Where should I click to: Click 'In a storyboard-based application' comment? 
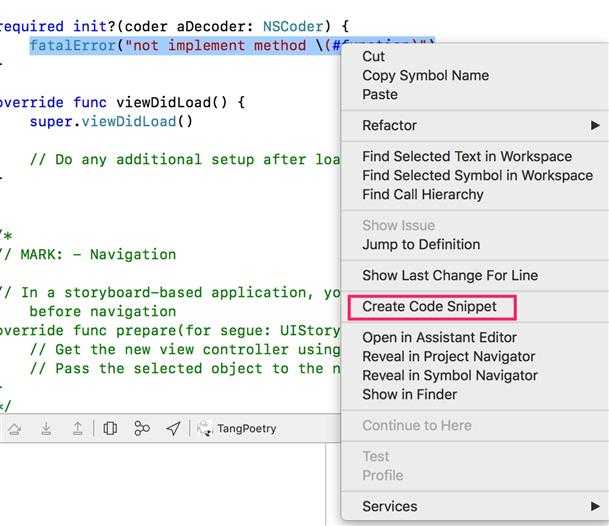tap(170, 293)
